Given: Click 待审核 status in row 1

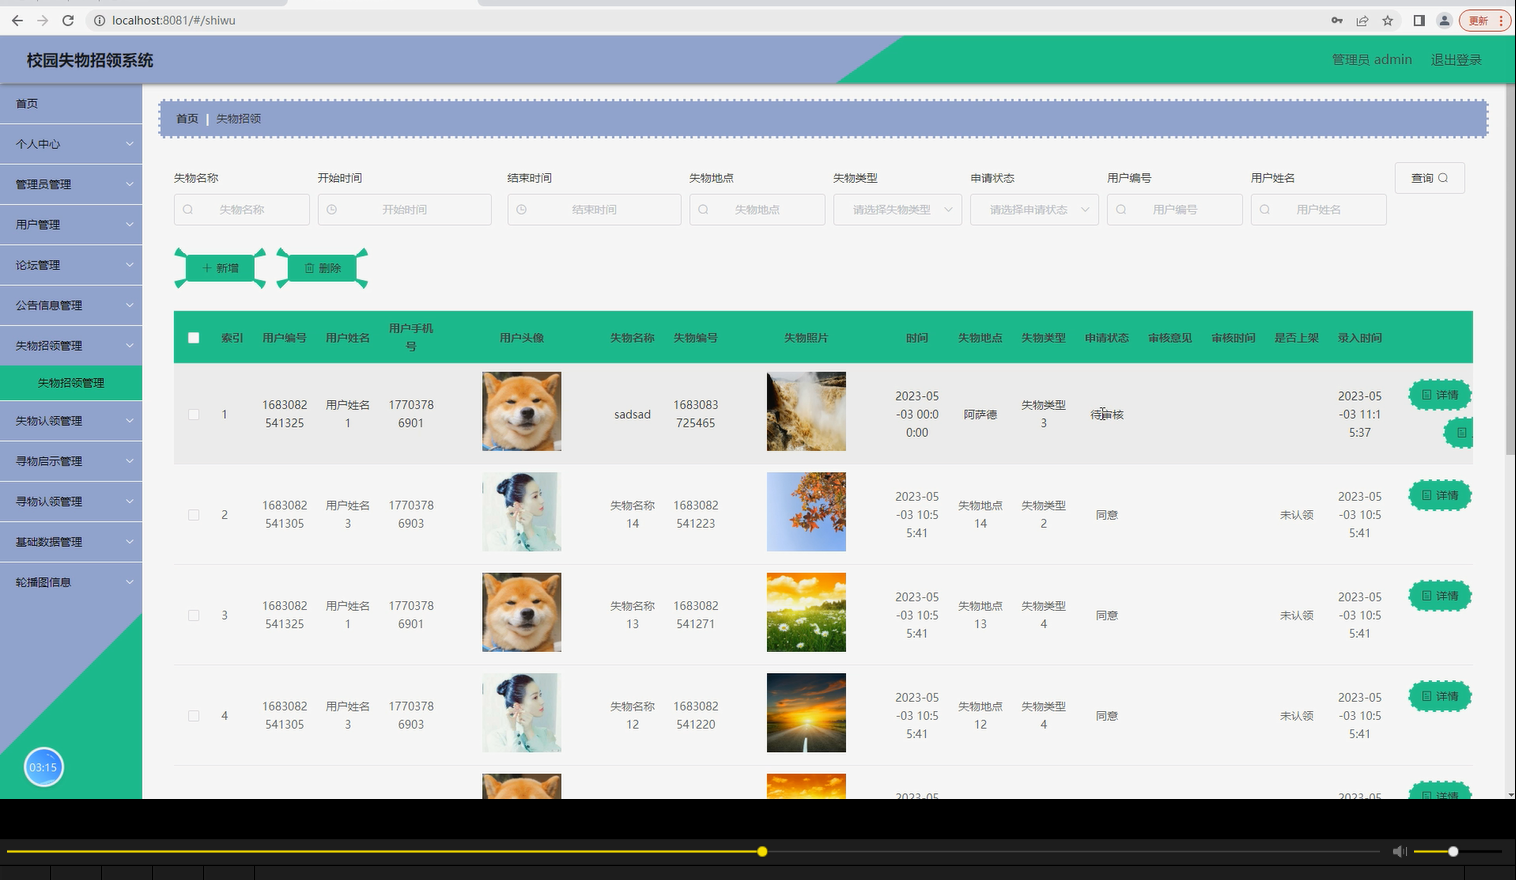Looking at the screenshot, I should 1107,414.
